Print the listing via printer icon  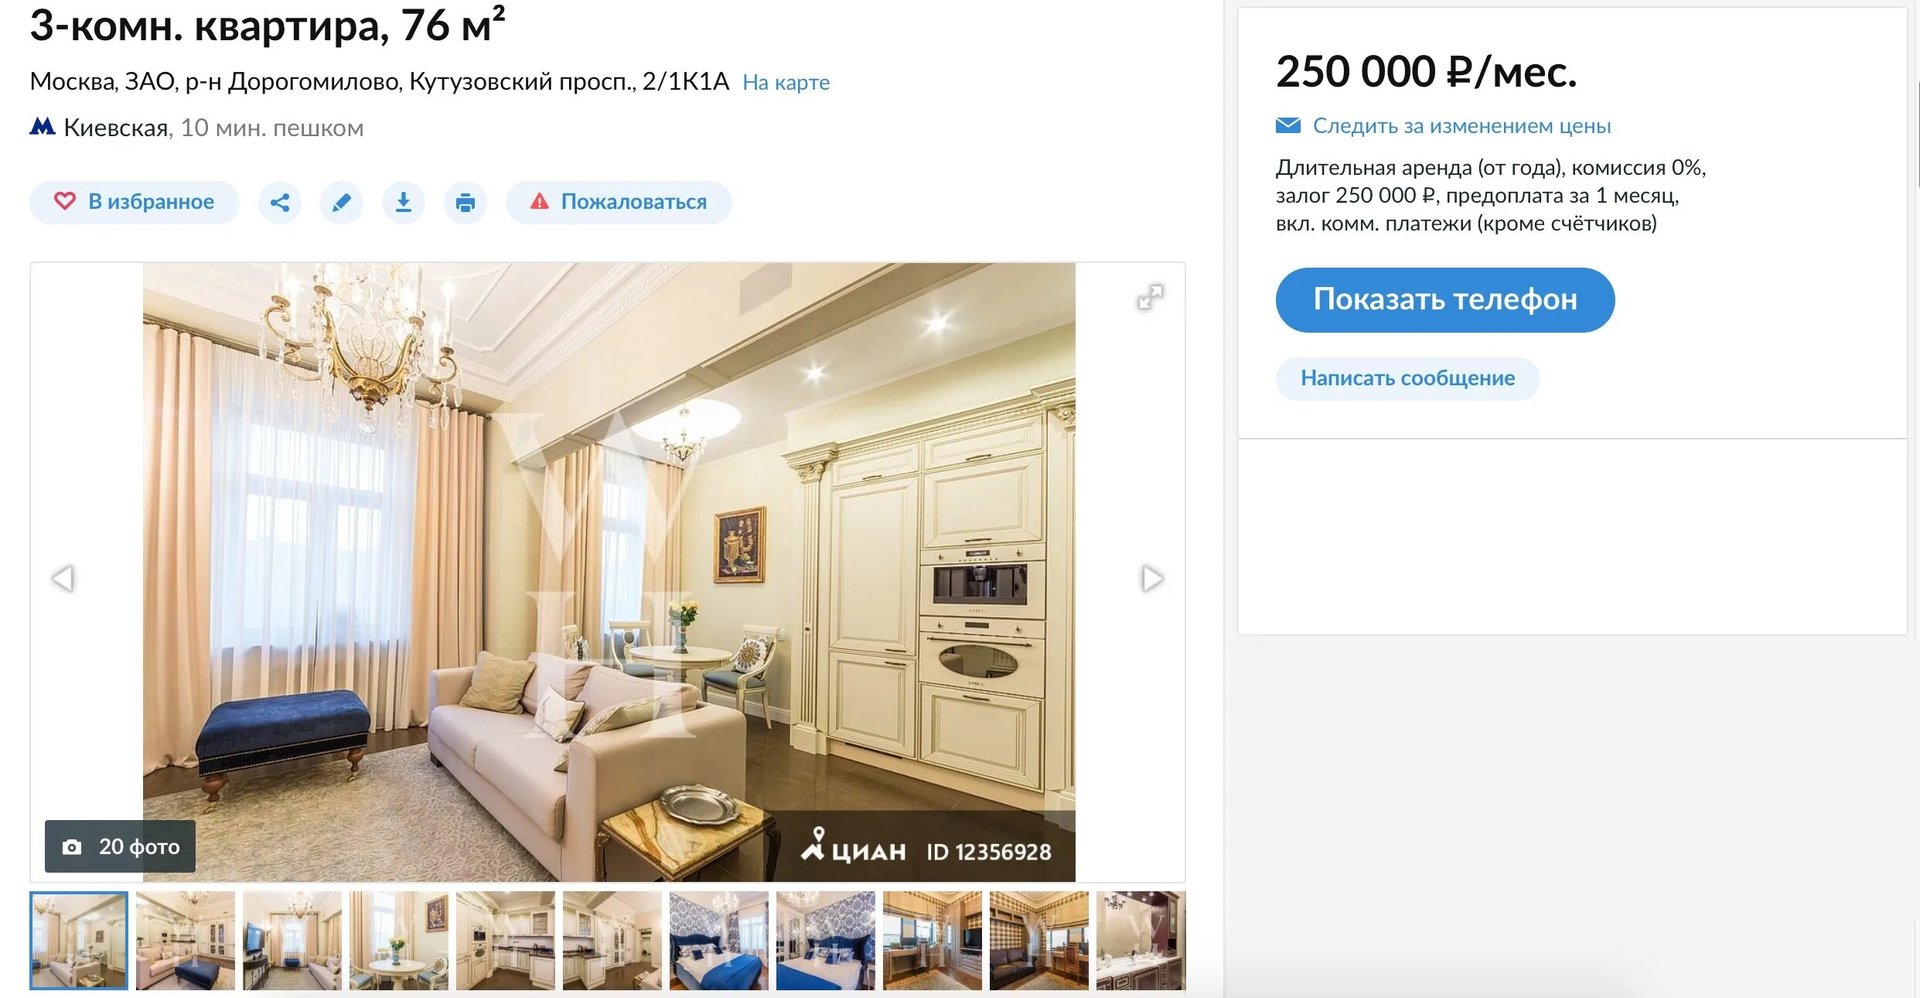tap(465, 203)
